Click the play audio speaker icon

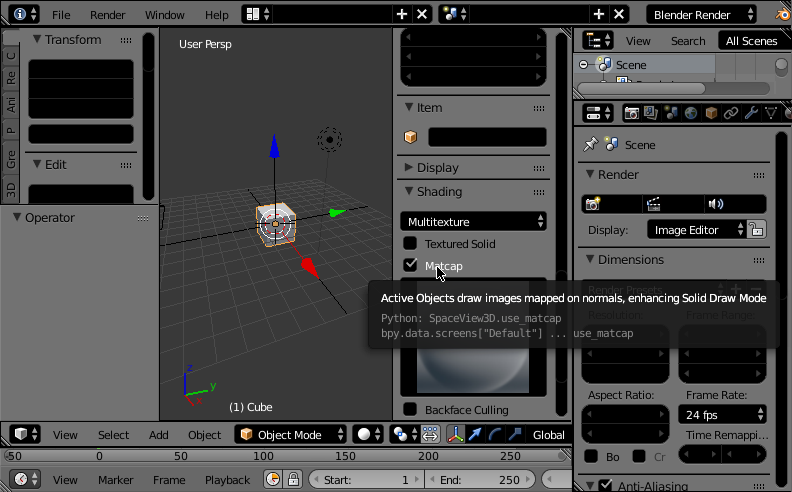click(x=715, y=204)
